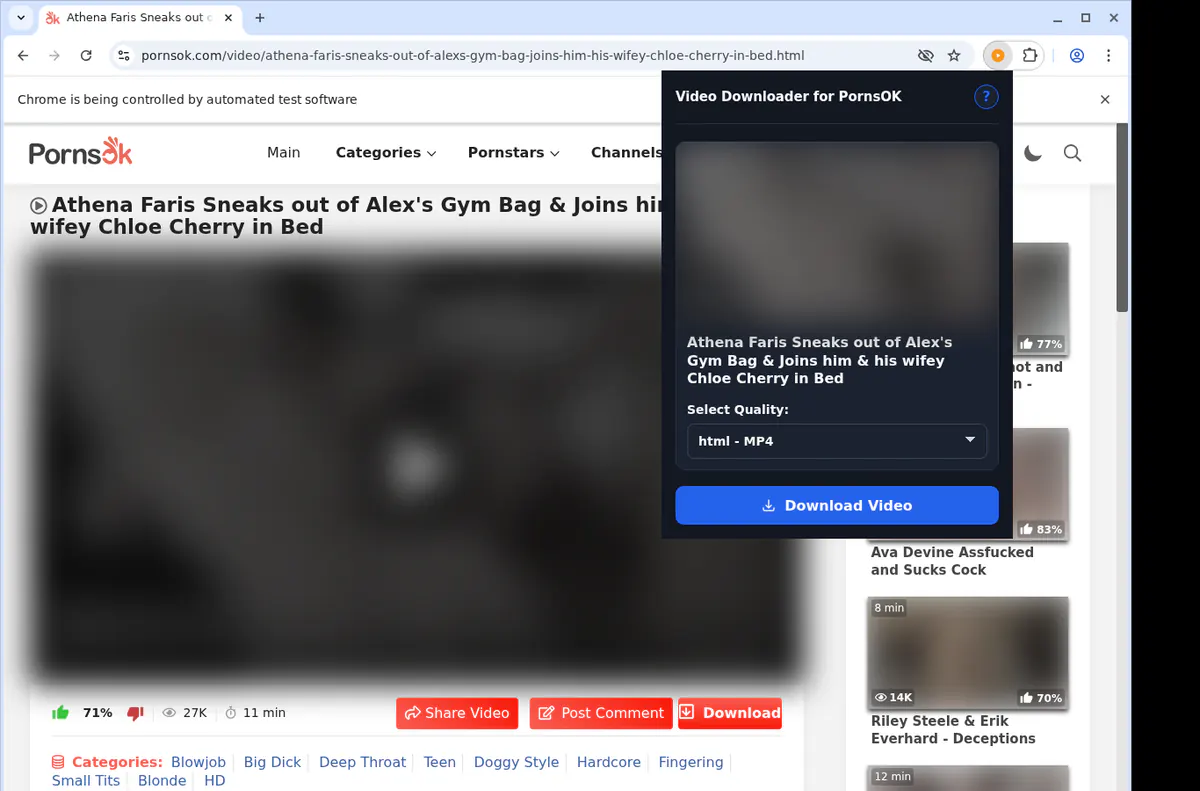Open the Hardcore category link
This screenshot has width=1200, height=791.
click(609, 762)
